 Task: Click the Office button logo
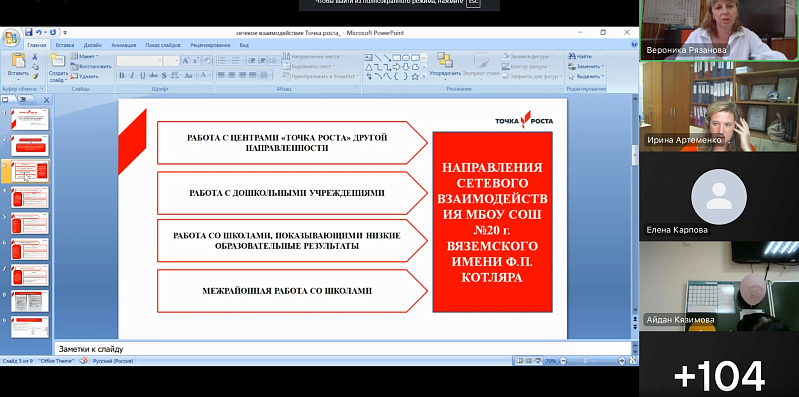(10, 38)
